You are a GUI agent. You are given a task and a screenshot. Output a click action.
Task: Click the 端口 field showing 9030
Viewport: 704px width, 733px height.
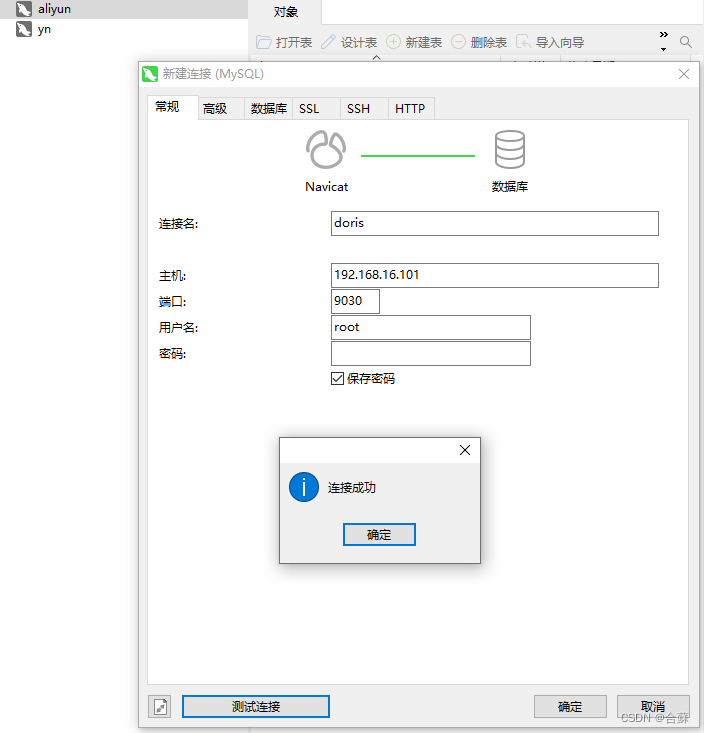355,302
